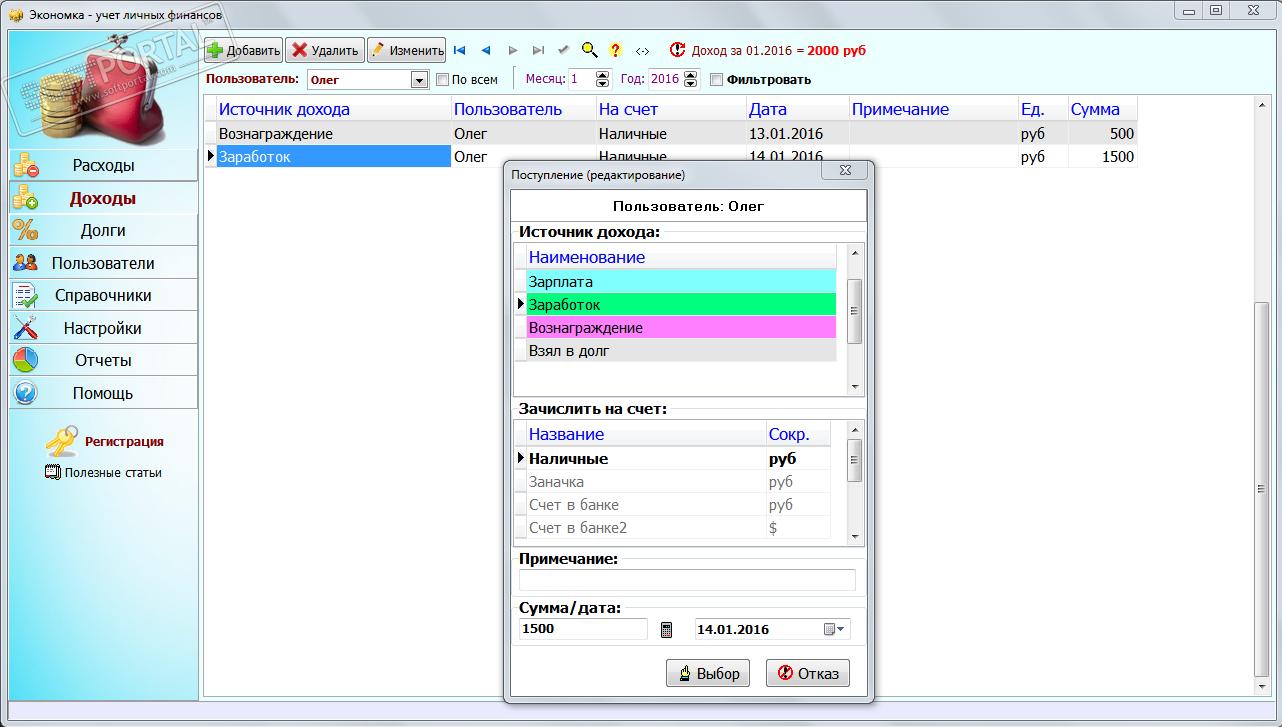
Task: Cancel with the Отказ button
Action: coord(808,673)
